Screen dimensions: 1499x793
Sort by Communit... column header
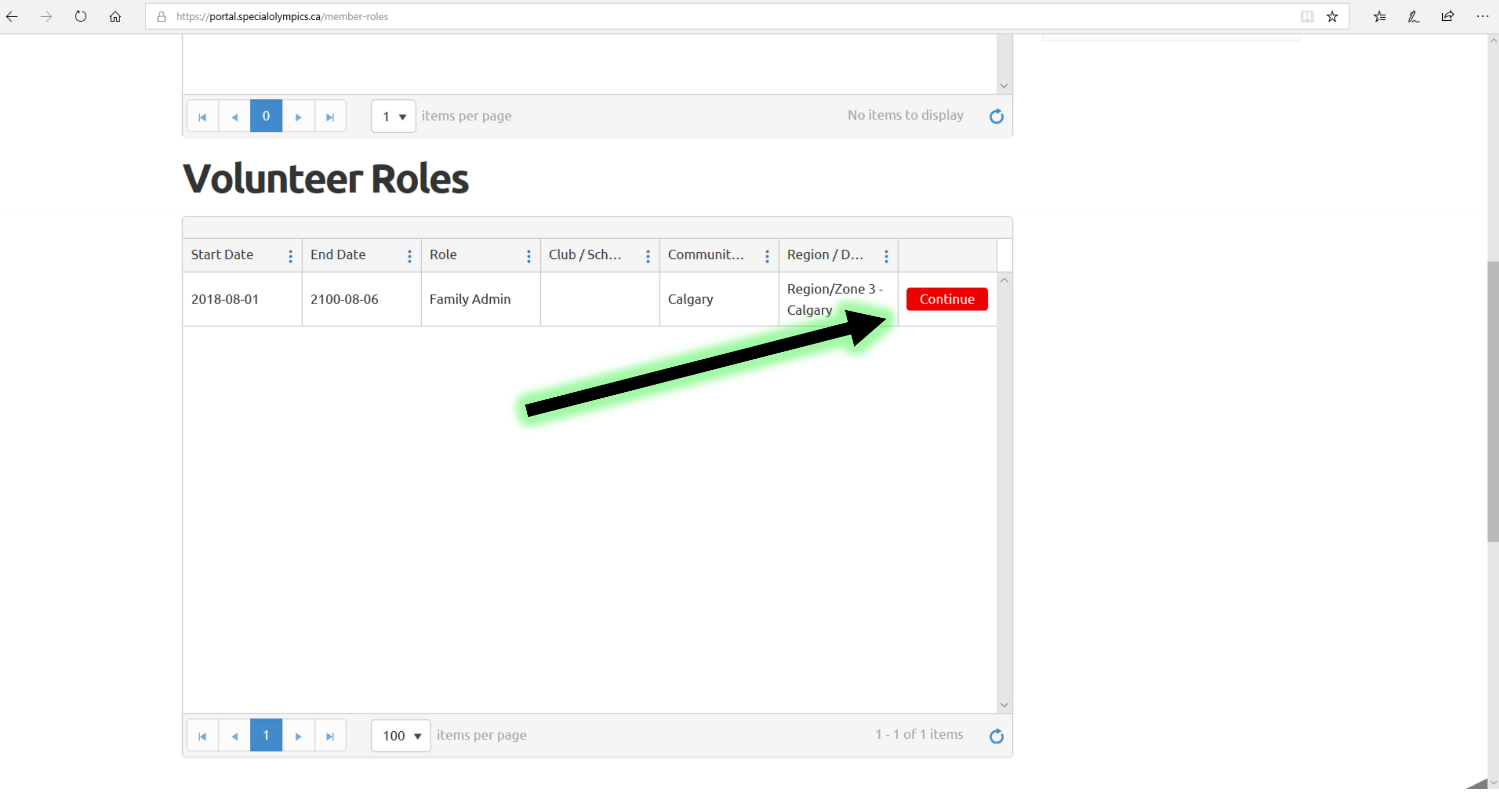[706, 255]
